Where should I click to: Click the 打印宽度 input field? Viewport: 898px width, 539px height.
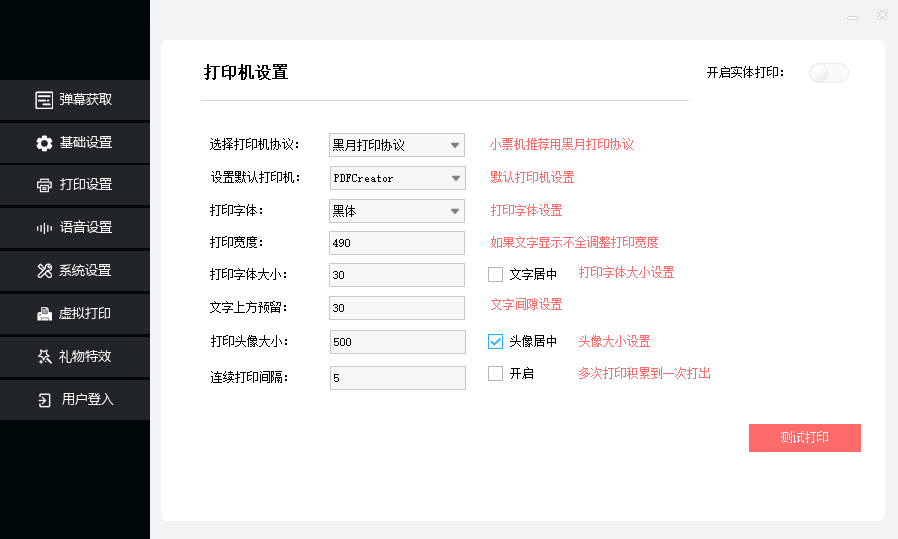tap(397, 243)
